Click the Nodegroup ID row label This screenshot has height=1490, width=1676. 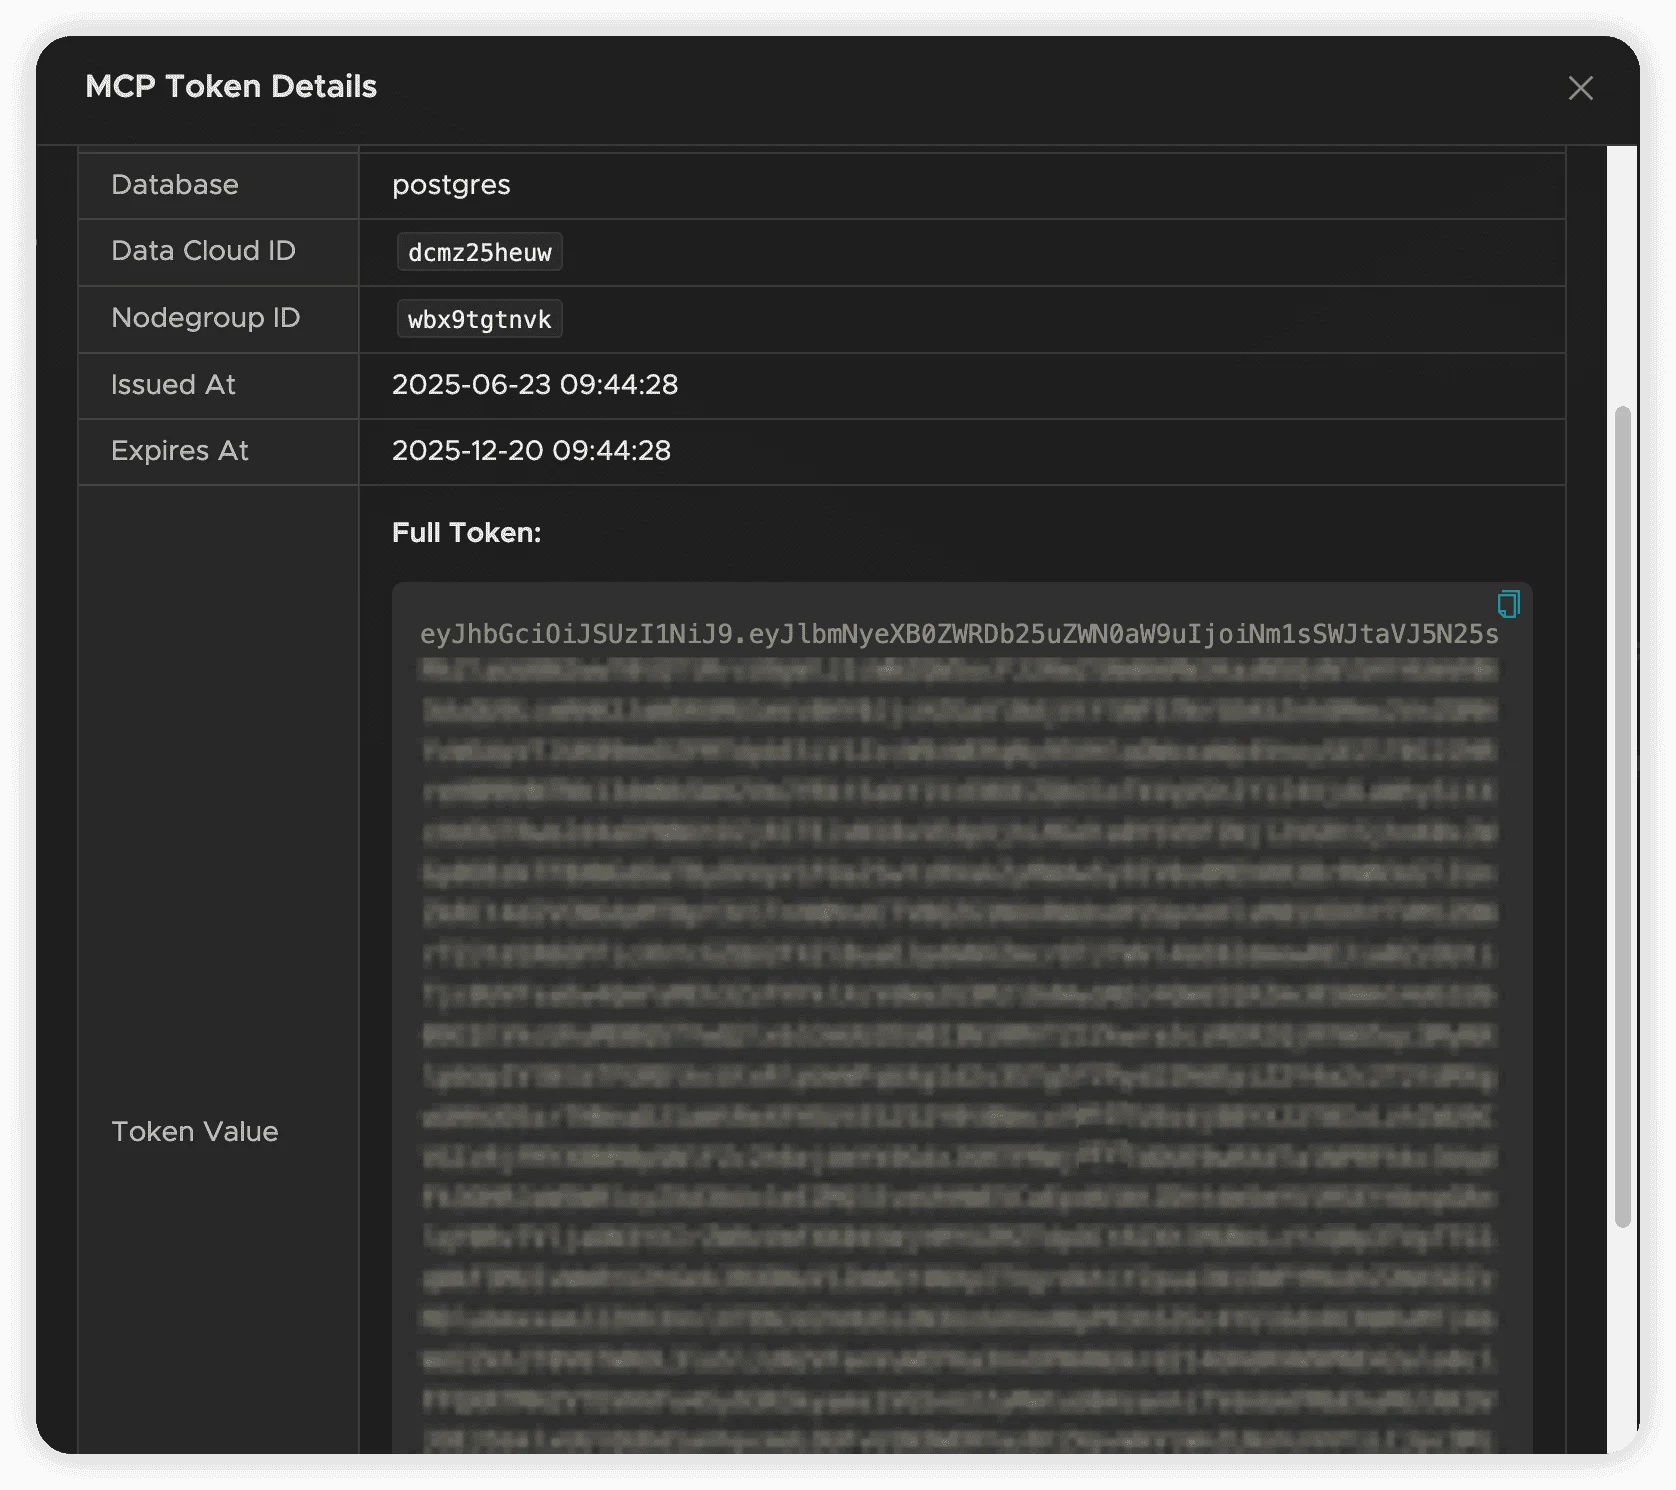(205, 318)
